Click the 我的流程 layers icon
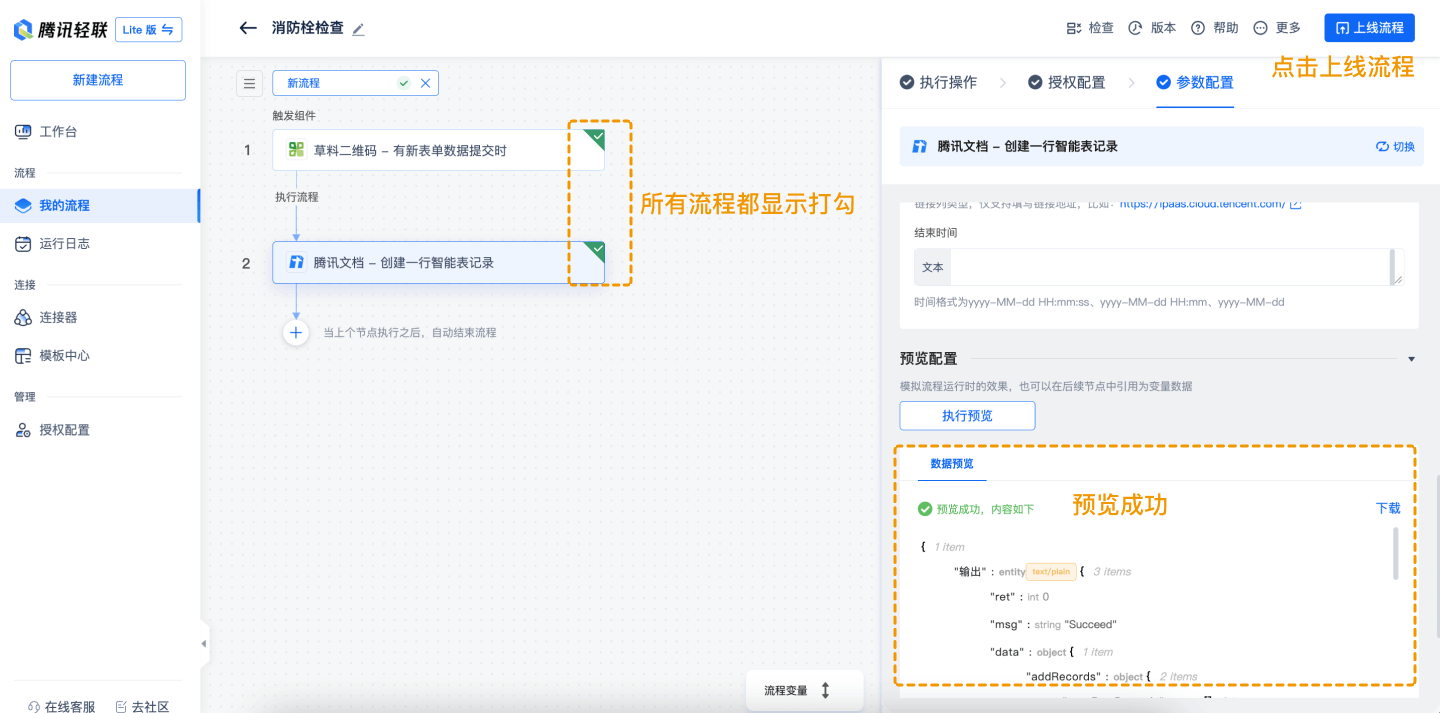The image size is (1440, 713). point(23,205)
